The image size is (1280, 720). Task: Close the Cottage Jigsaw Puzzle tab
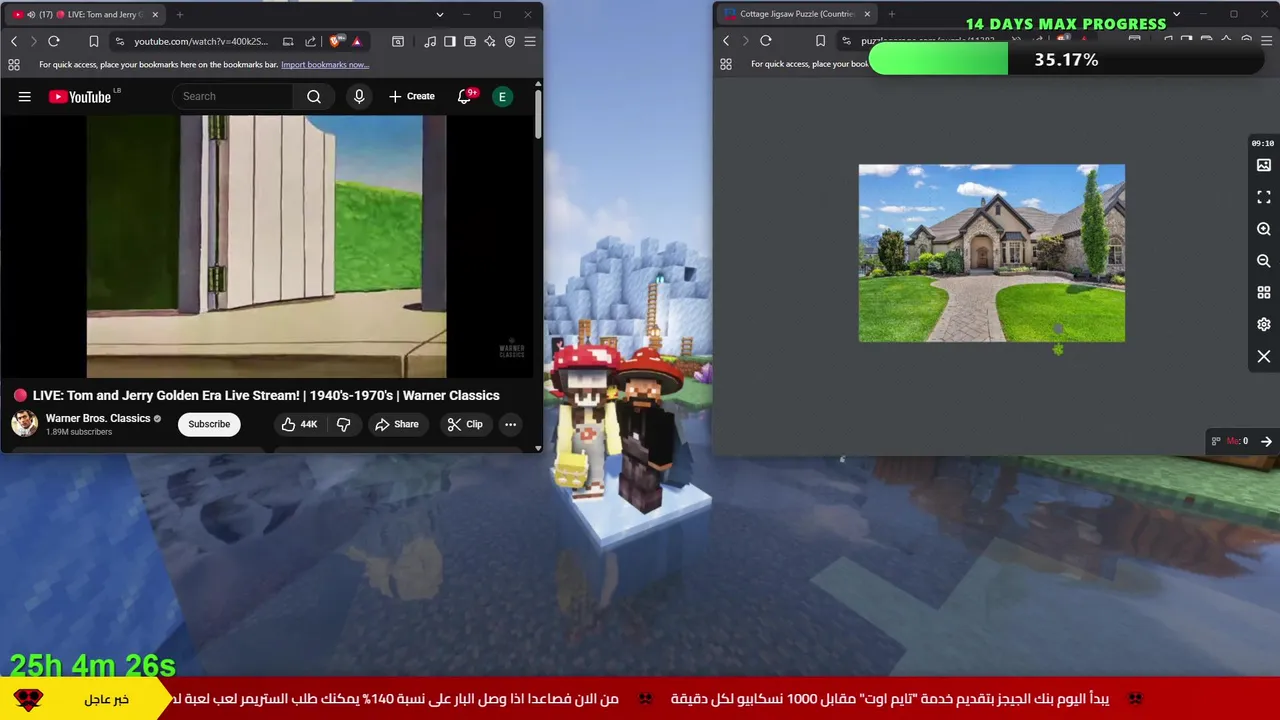pyautogui.click(x=867, y=14)
